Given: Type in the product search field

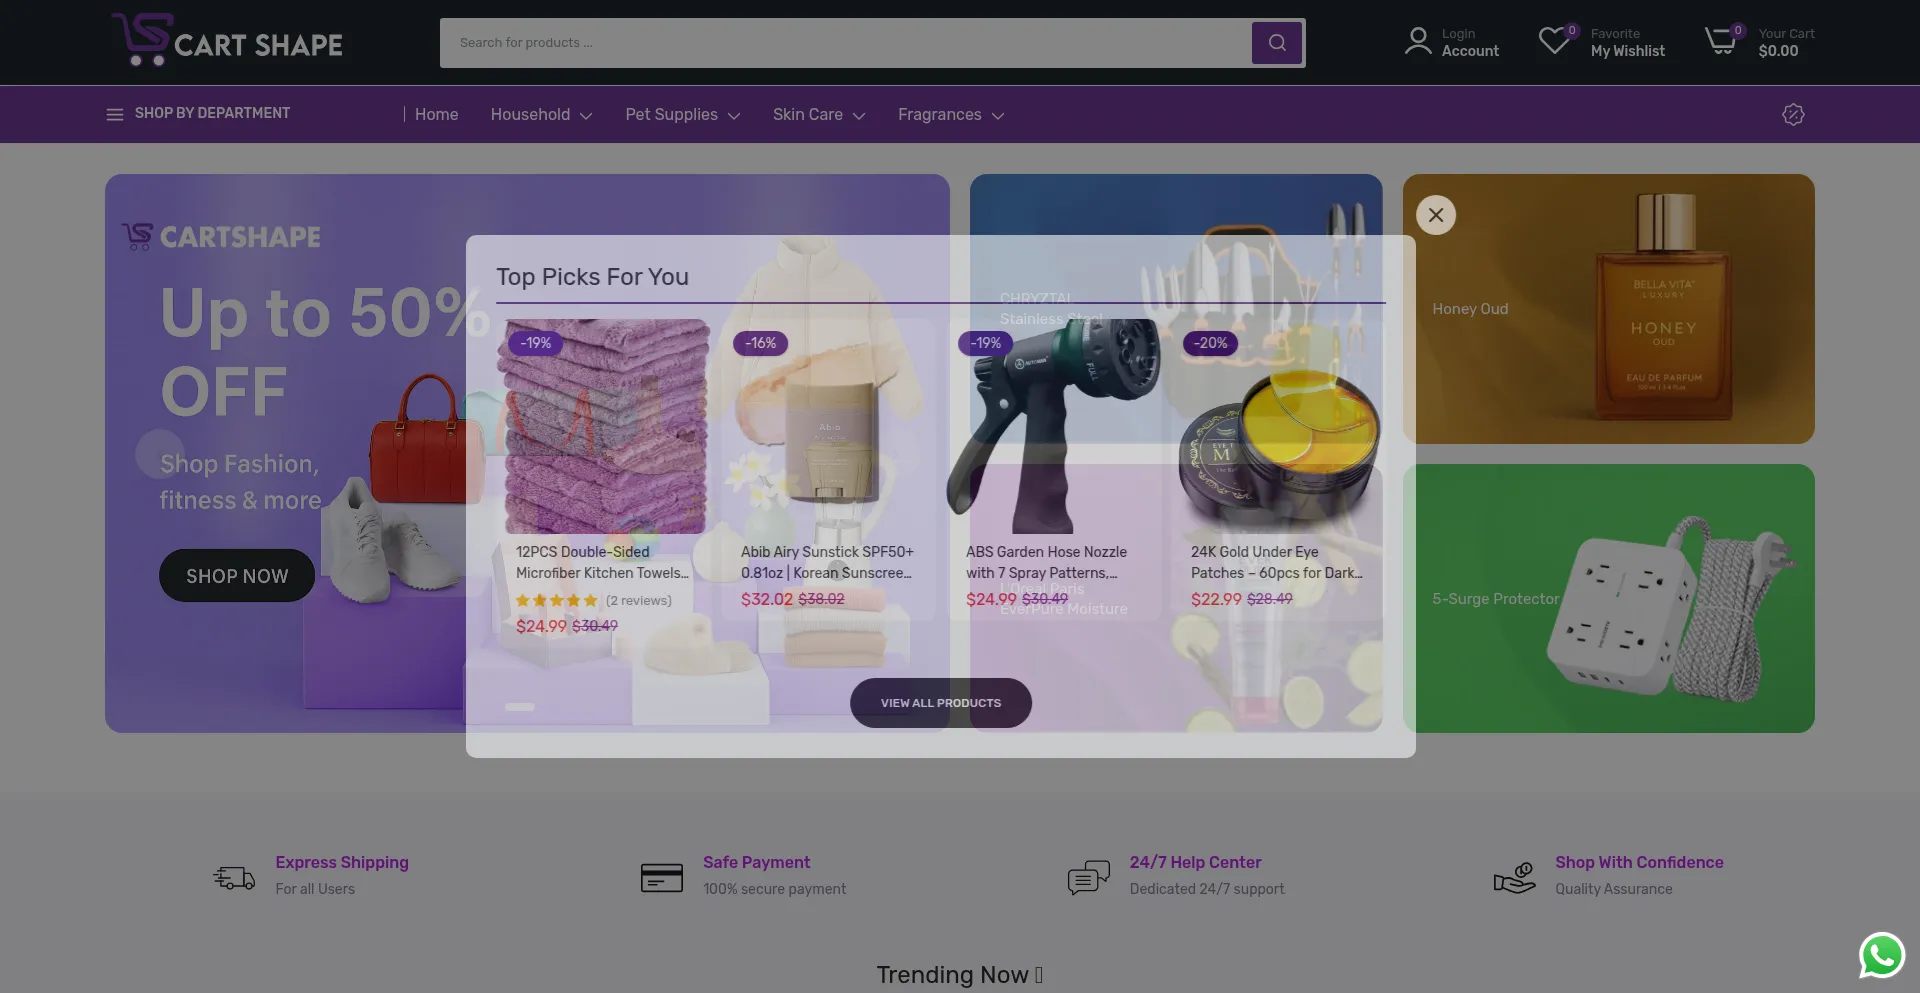Looking at the screenshot, I should [845, 43].
